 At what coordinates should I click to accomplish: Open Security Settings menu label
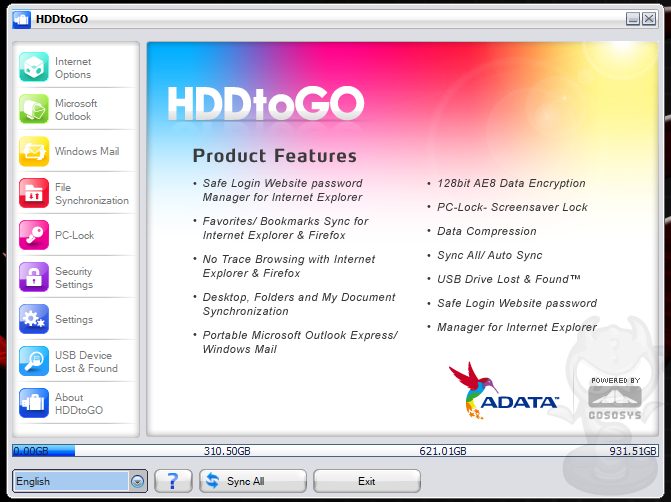tap(74, 278)
